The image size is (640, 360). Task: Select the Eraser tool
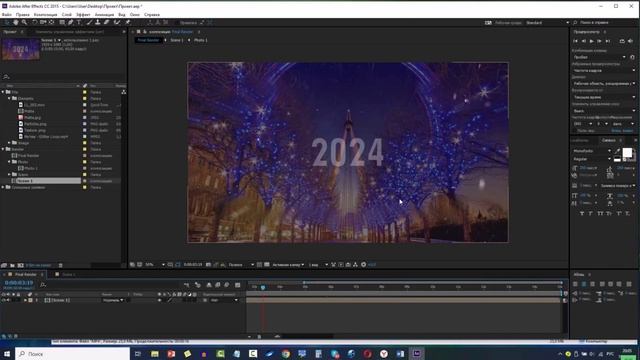(x=107, y=22)
